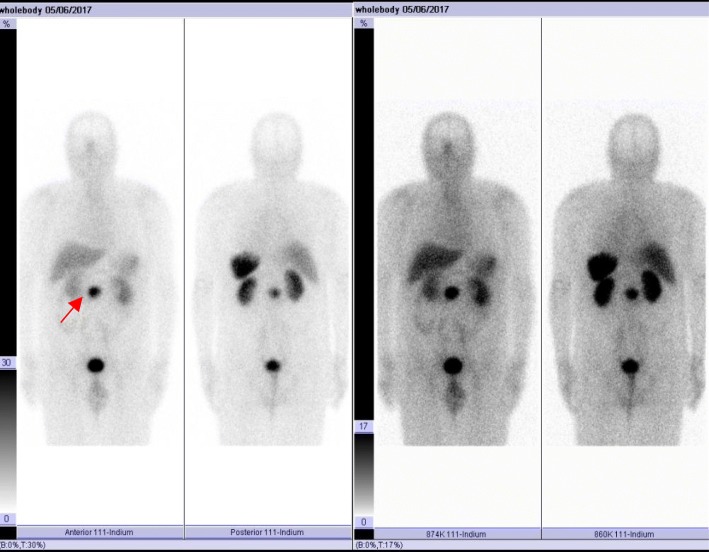This screenshot has width=709, height=552.
Task: Click the red arrow annotation on anterior image
Action: 71,311
